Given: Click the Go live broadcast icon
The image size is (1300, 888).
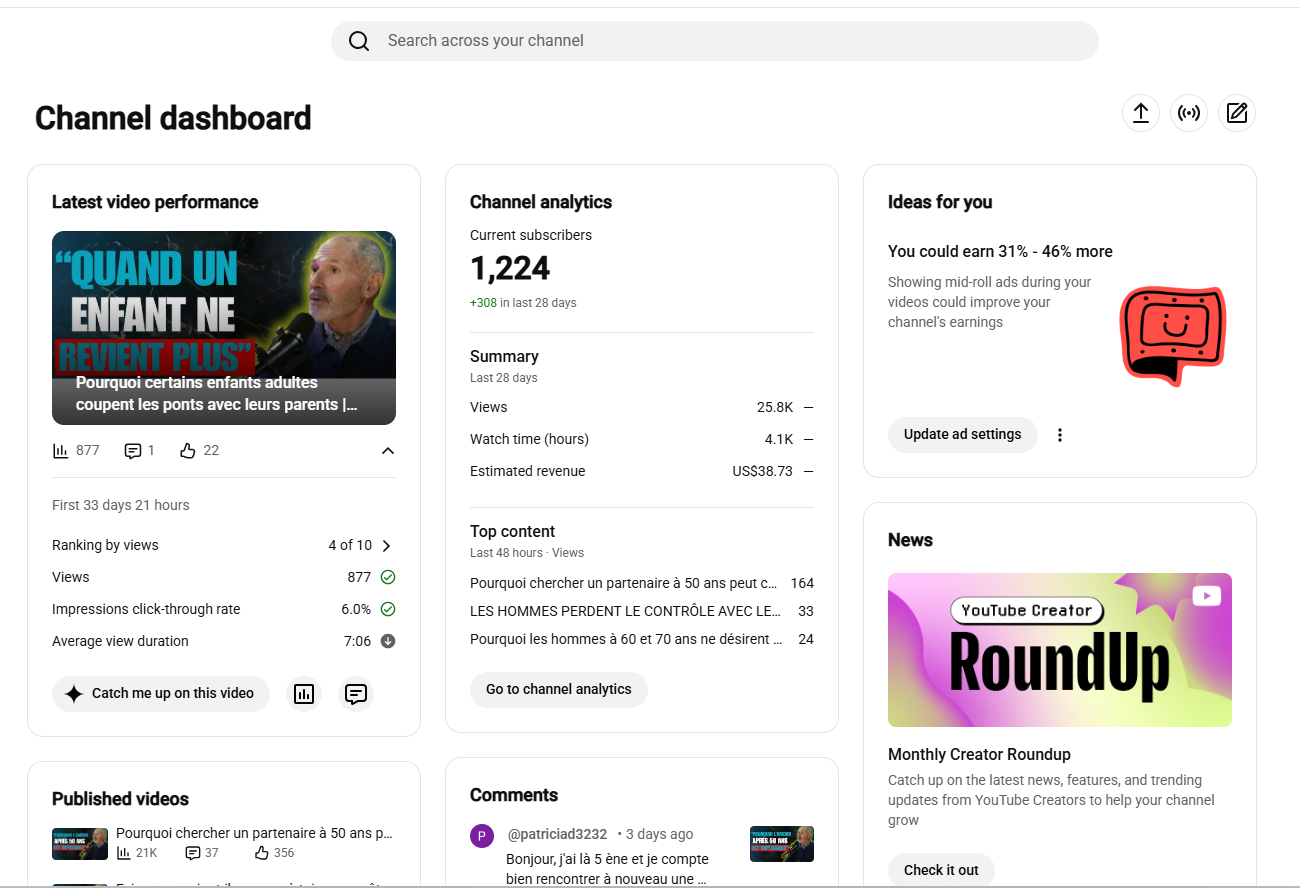Looking at the screenshot, I should click(1189, 113).
